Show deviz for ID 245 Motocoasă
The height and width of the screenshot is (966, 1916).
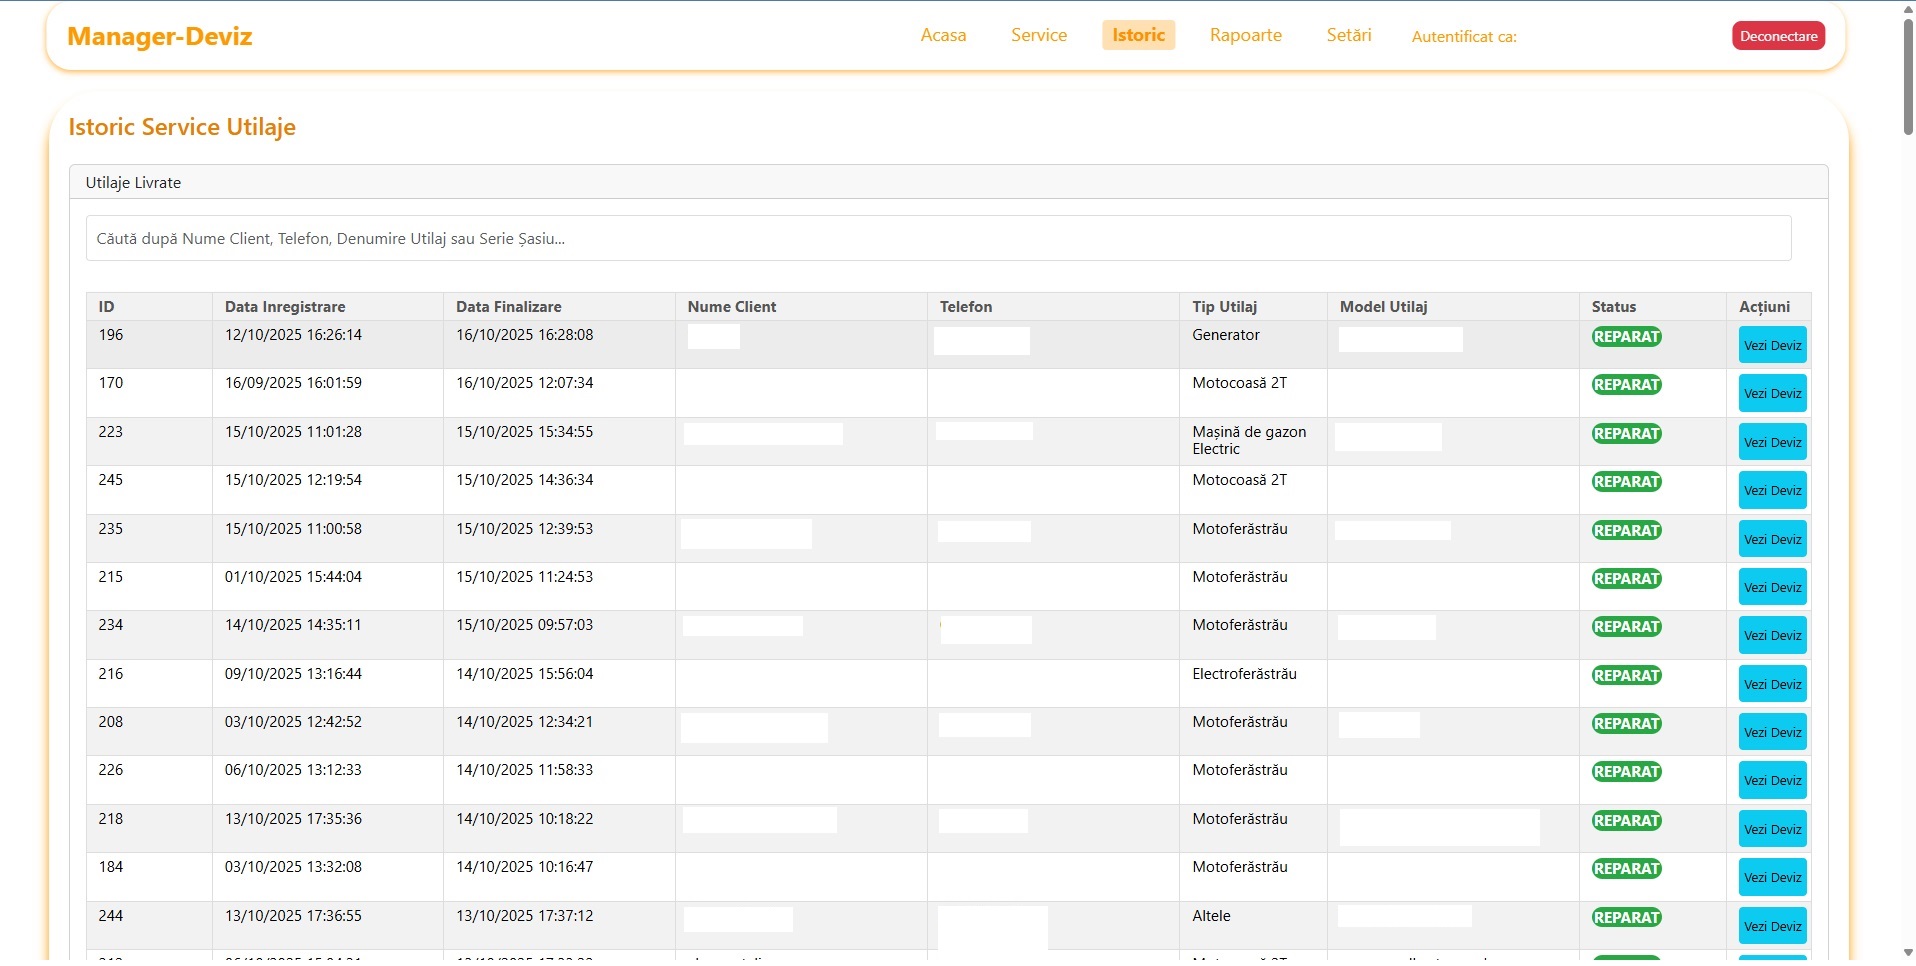1772,491
